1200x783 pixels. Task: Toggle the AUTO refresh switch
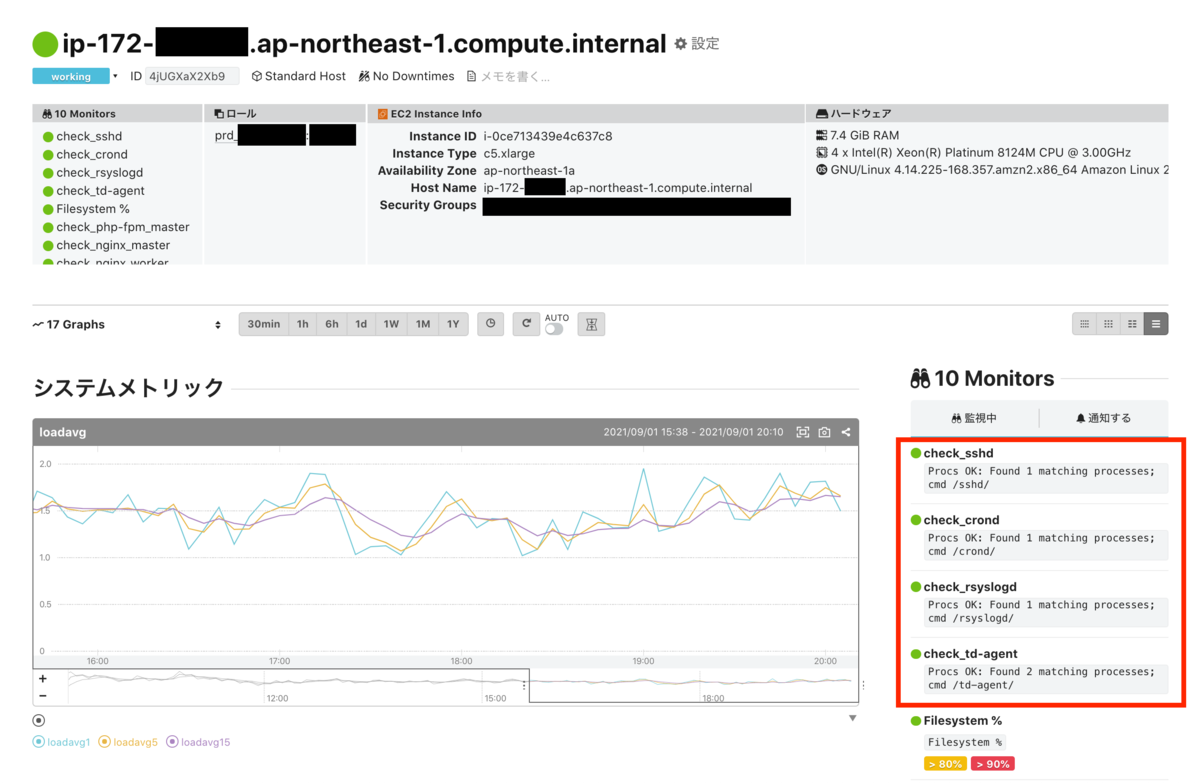(x=554, y=329)
